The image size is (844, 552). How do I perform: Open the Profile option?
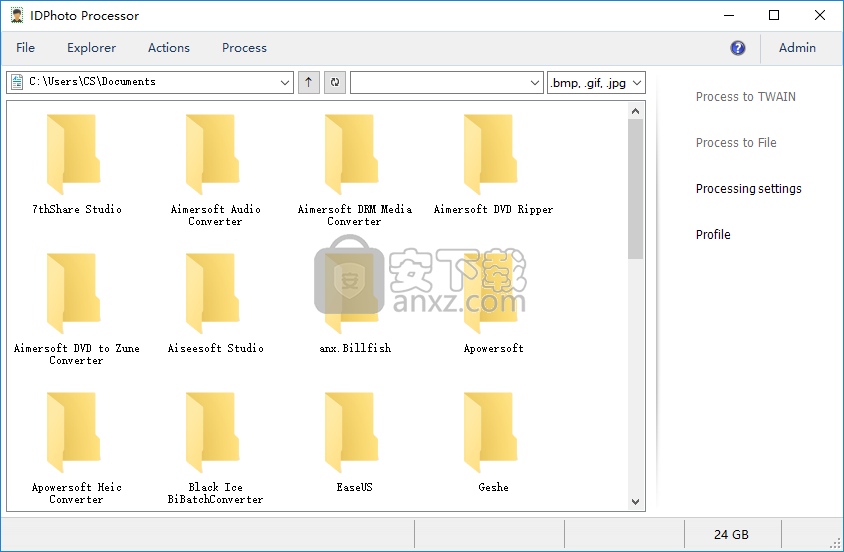point(713,235)
